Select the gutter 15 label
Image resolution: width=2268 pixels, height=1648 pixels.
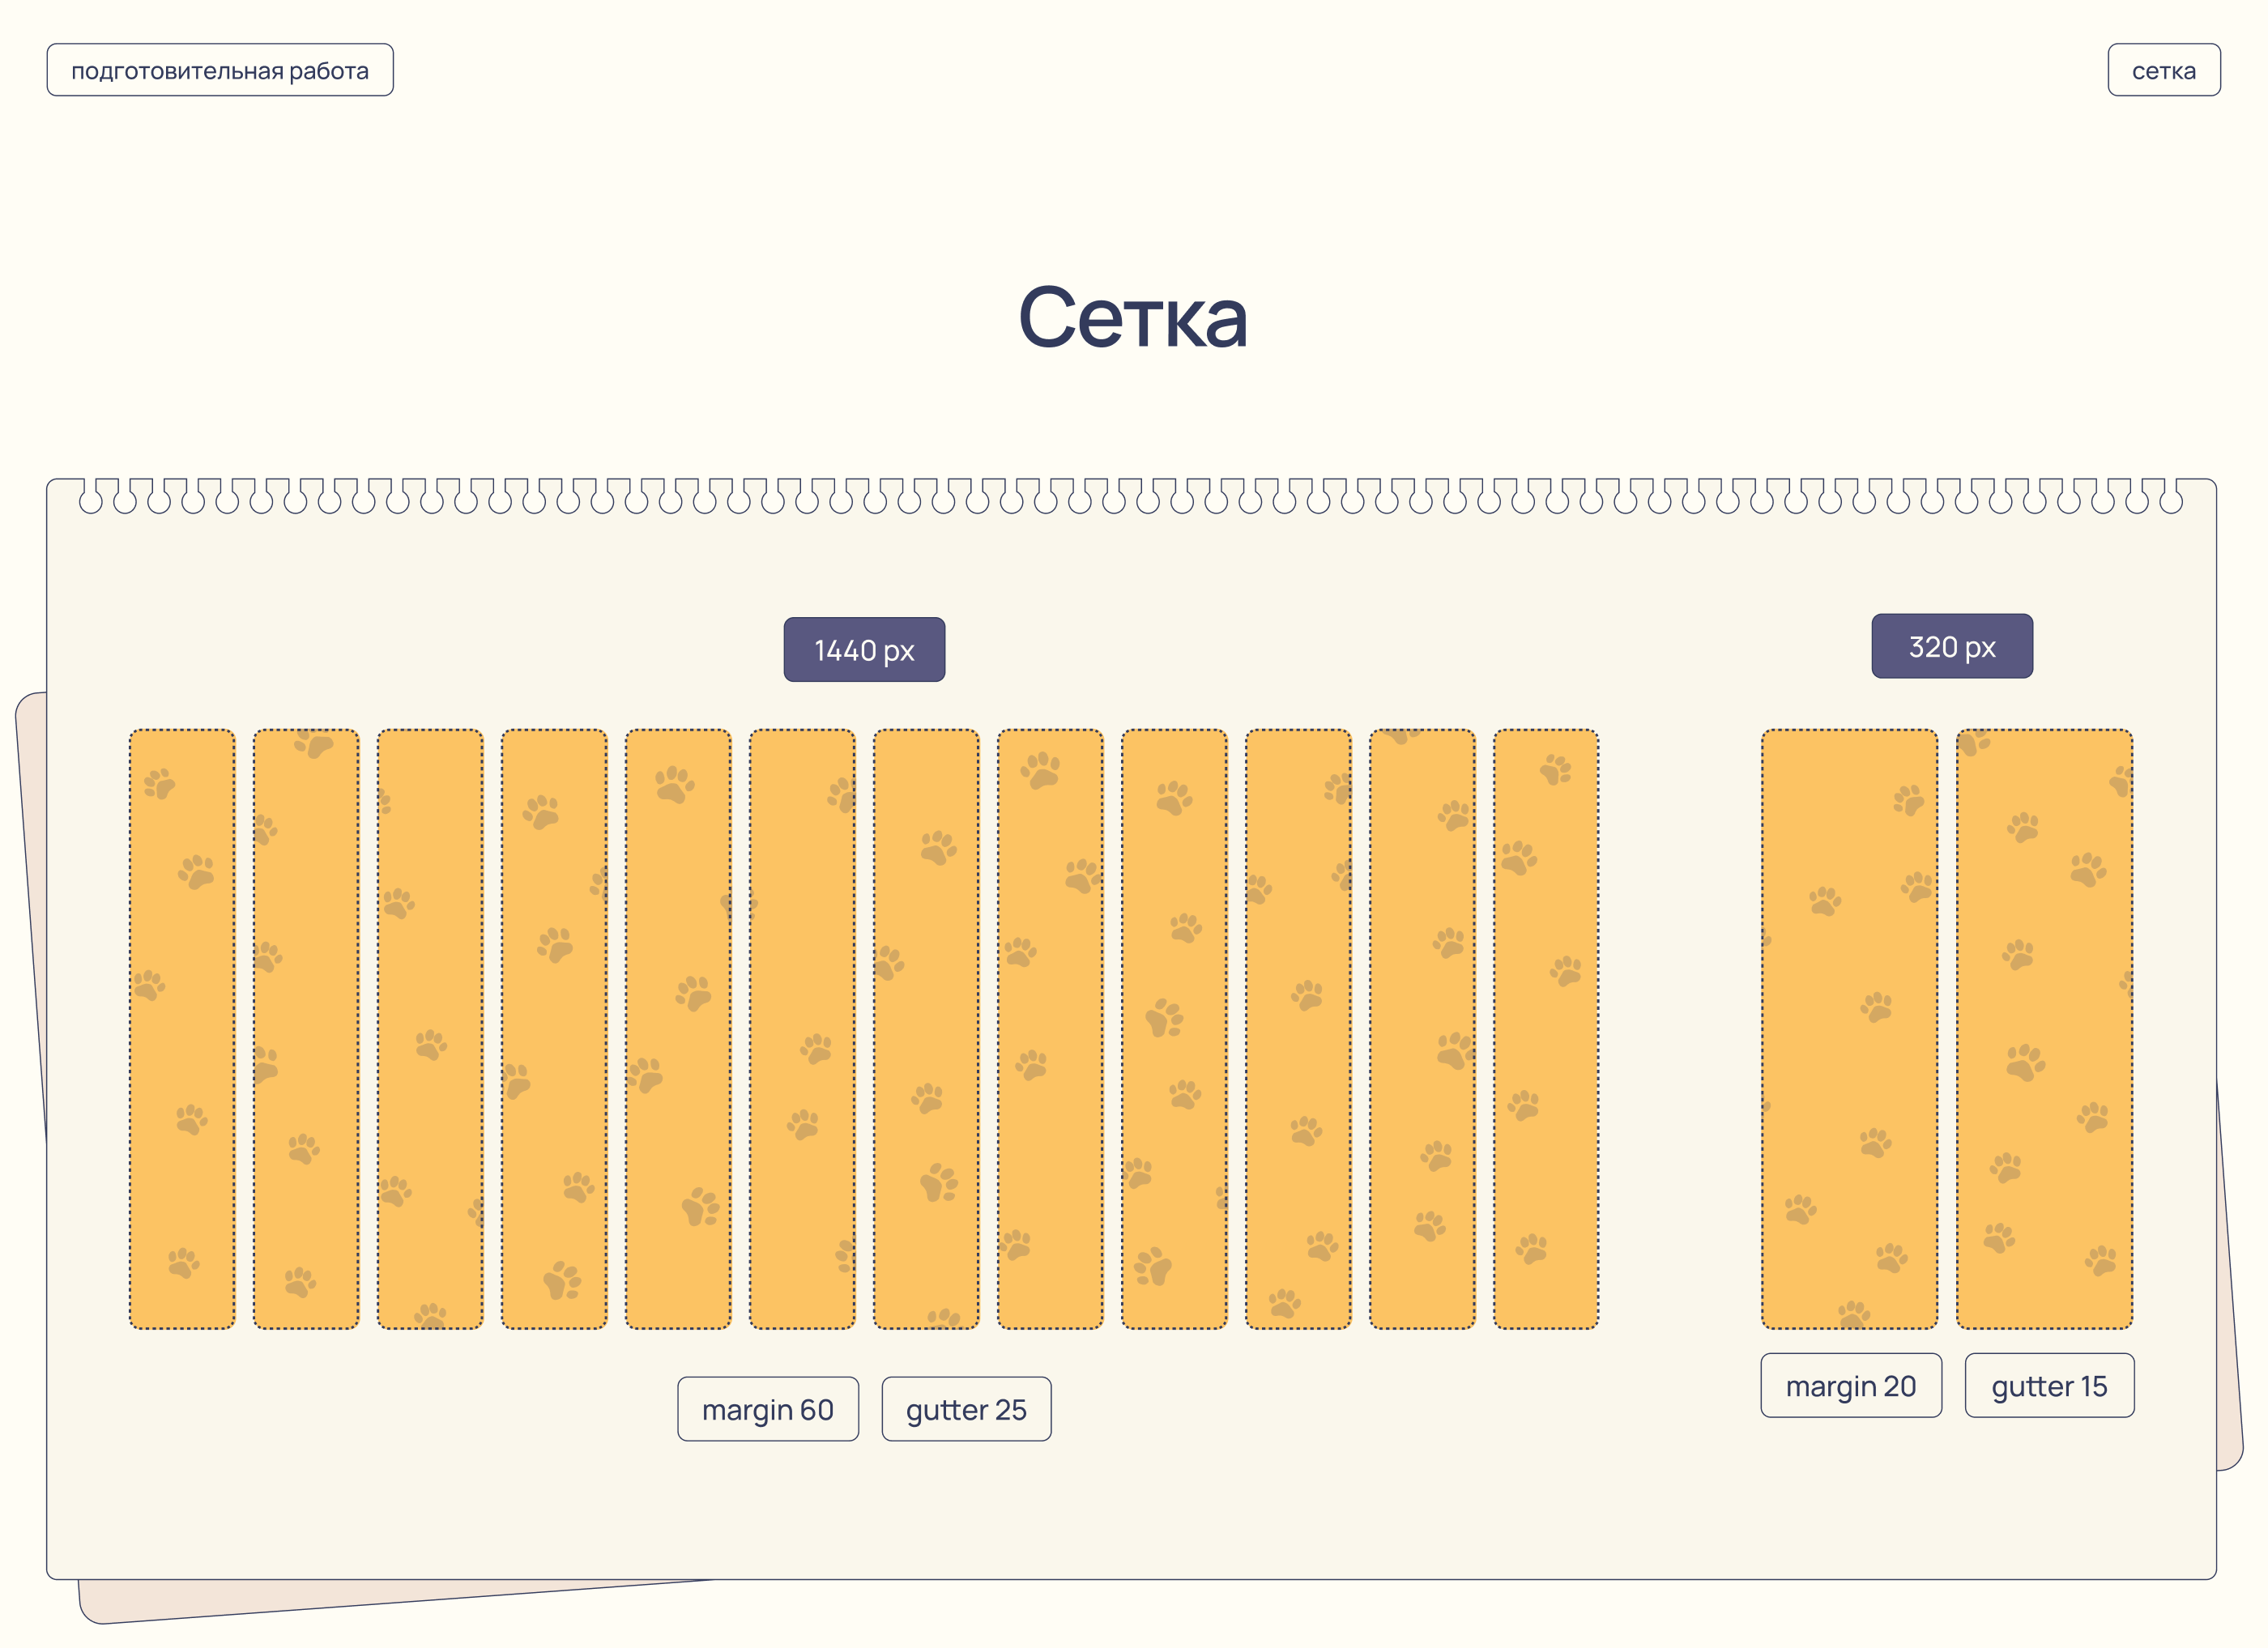click(x=2049, y=1385)
